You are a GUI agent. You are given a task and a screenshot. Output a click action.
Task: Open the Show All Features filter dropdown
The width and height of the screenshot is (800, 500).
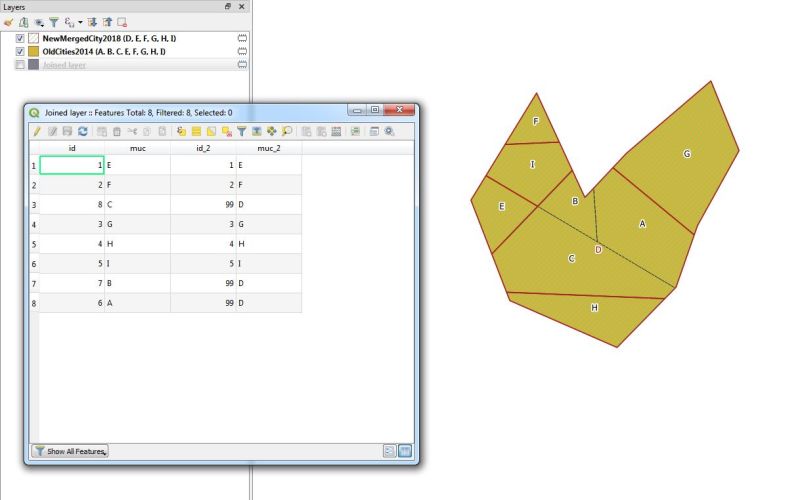click(x=70, y=451)
